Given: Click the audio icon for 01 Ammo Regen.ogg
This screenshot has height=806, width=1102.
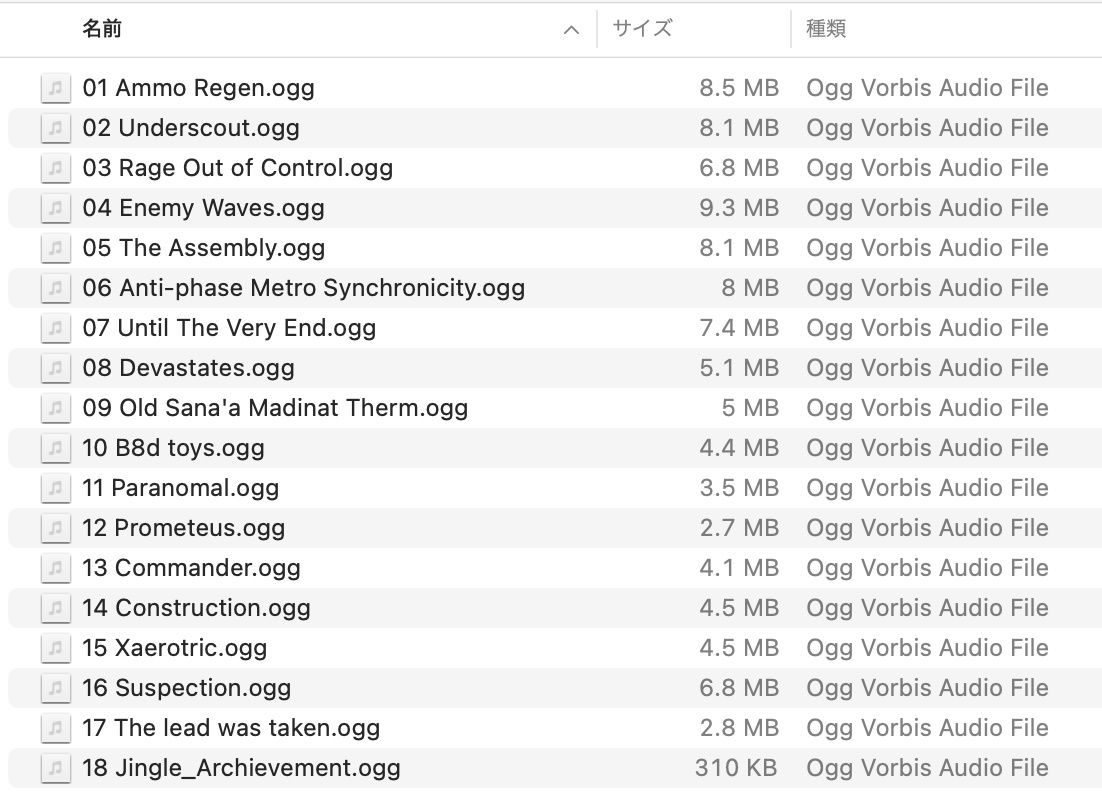Looking at the screenshot, I should 56,88.
